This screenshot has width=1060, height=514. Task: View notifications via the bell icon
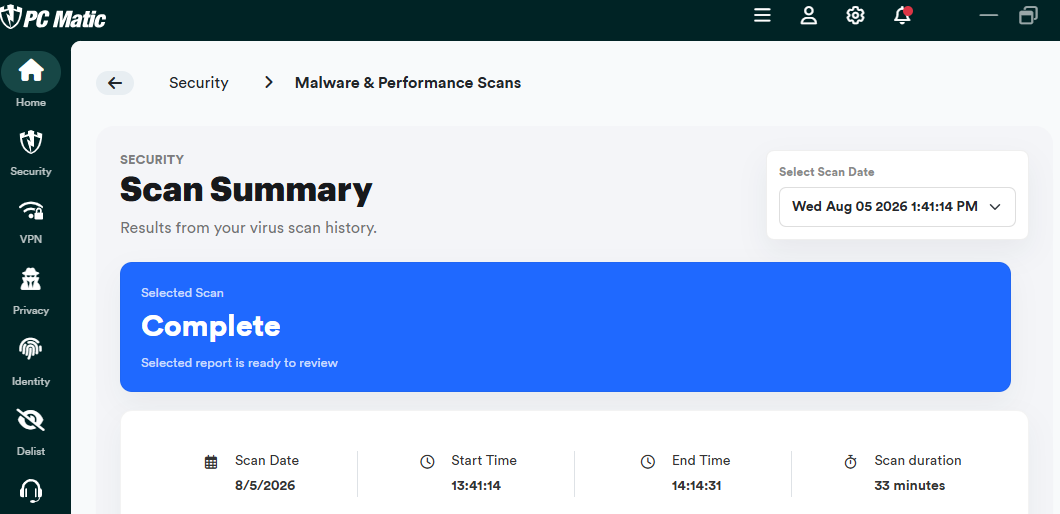pyautogui.click(x=902, y=16)
